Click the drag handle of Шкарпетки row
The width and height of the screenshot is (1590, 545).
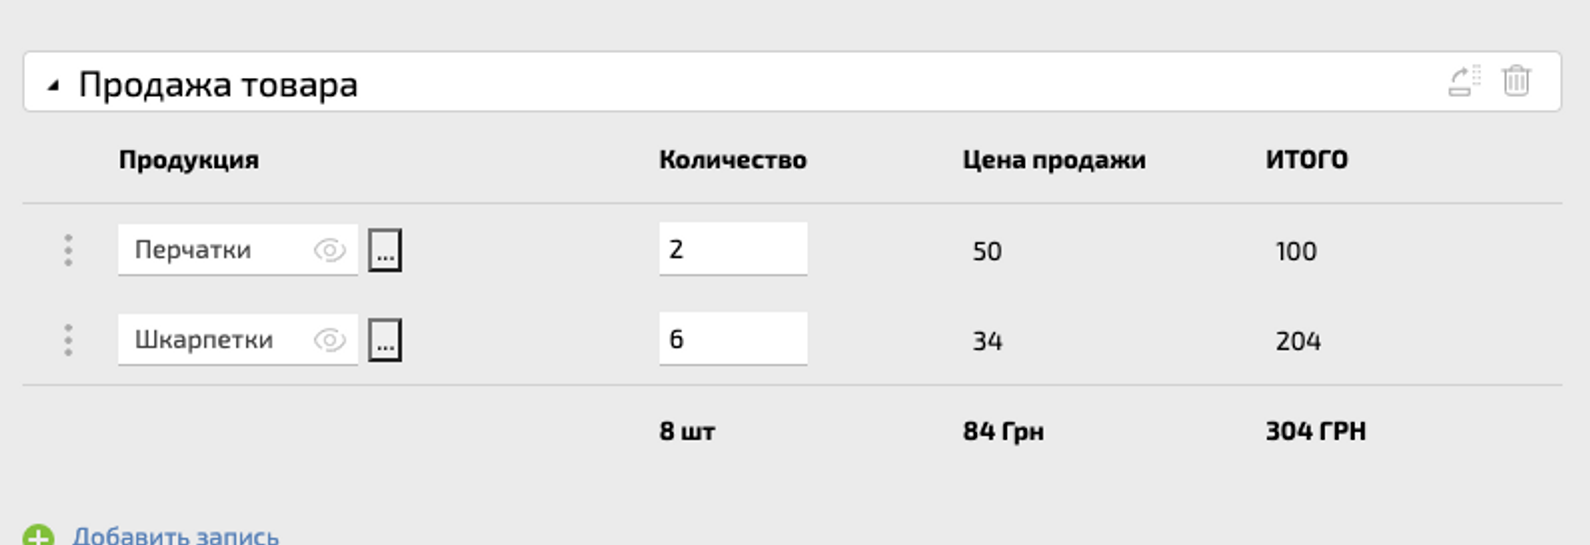coord(68,340)
